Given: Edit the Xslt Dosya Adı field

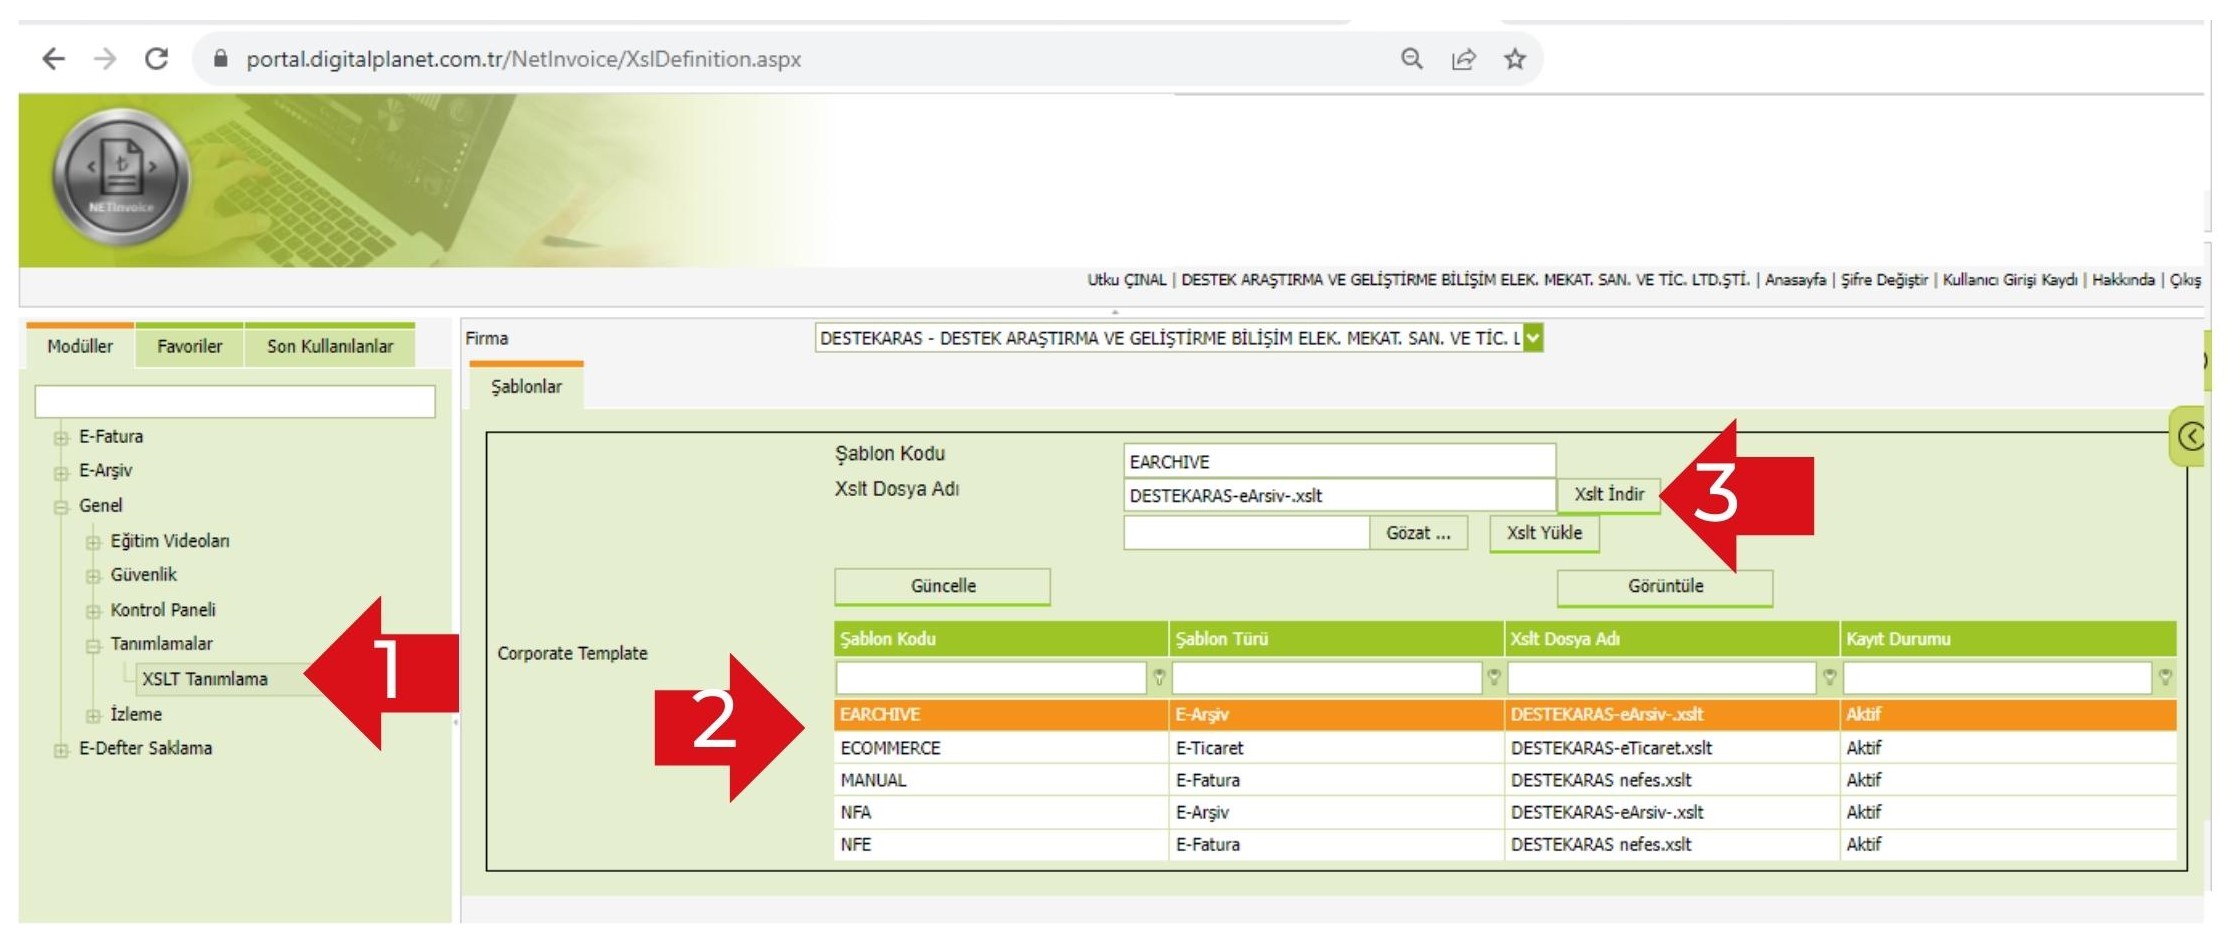Looking at the screenshot, I should click(x=1339, y=495).
